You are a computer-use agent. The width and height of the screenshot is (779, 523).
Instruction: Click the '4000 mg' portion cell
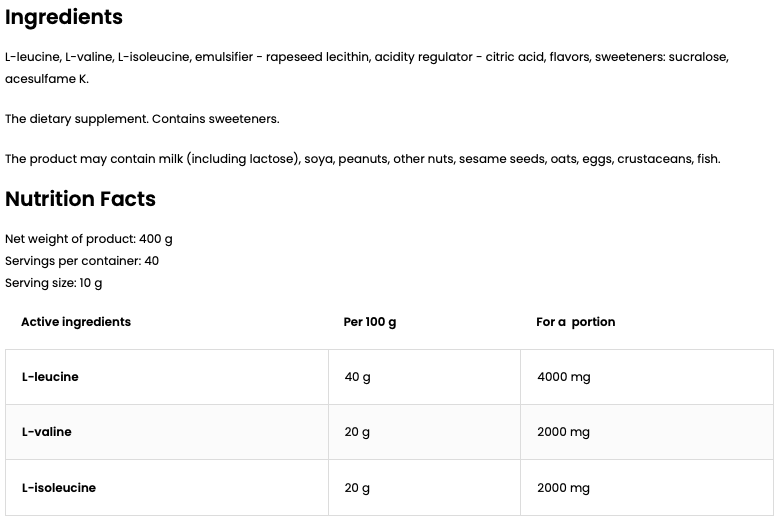point(564,377)
